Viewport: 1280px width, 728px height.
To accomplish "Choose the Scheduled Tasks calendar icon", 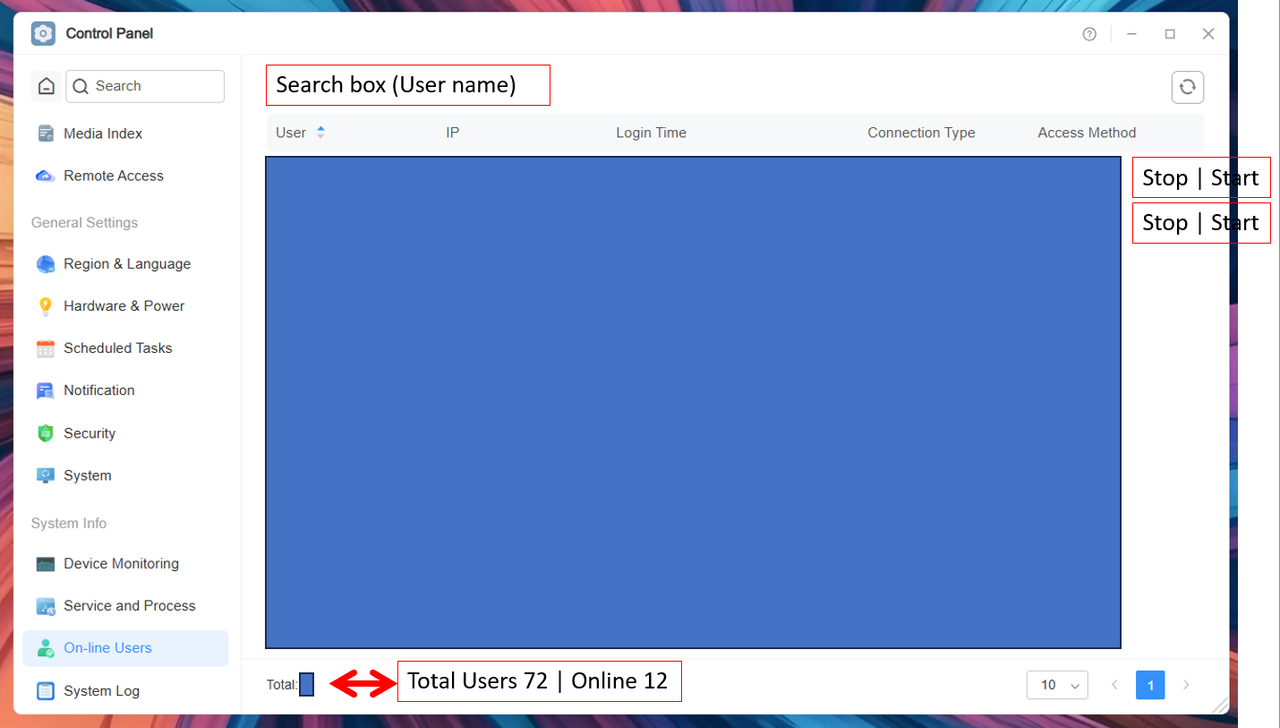I will coord(45,348).
